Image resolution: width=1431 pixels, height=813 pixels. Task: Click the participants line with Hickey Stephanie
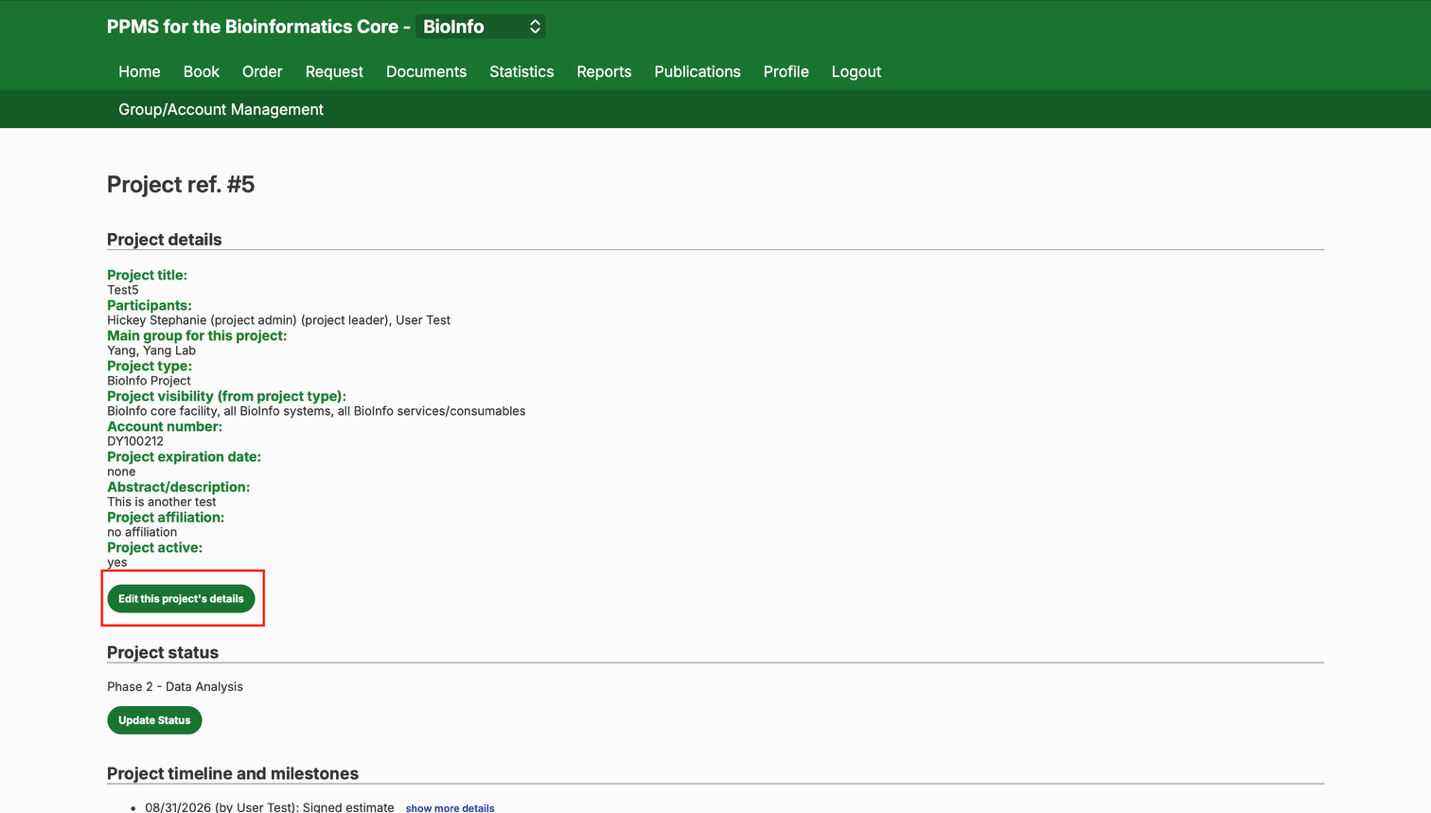[x=279, y=320]
